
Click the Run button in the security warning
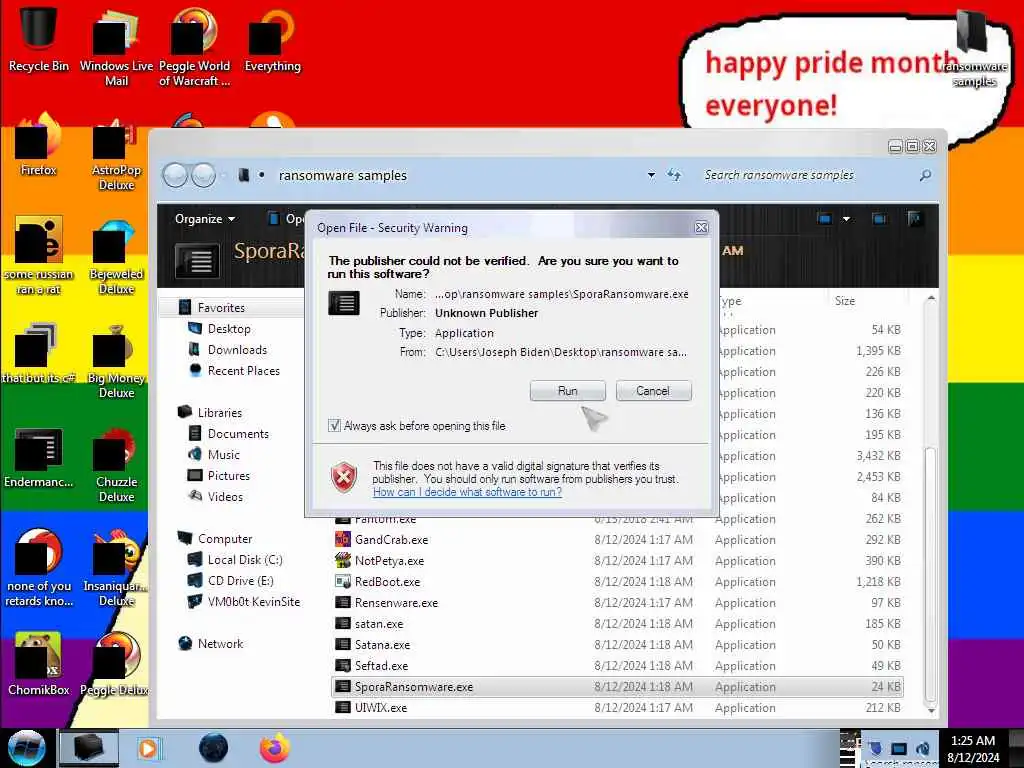[x=568, y=391]
